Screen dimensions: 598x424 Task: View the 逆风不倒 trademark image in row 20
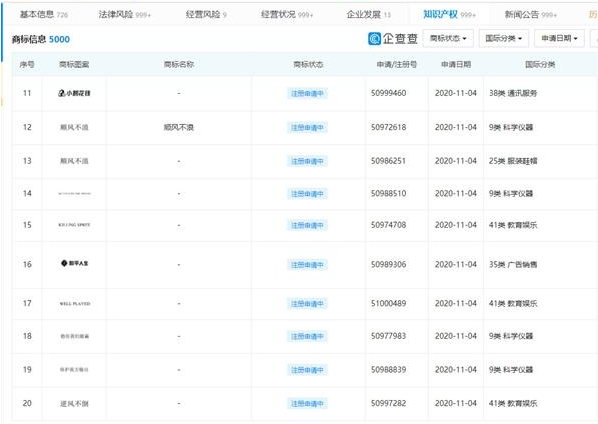[x=74, y=403]
